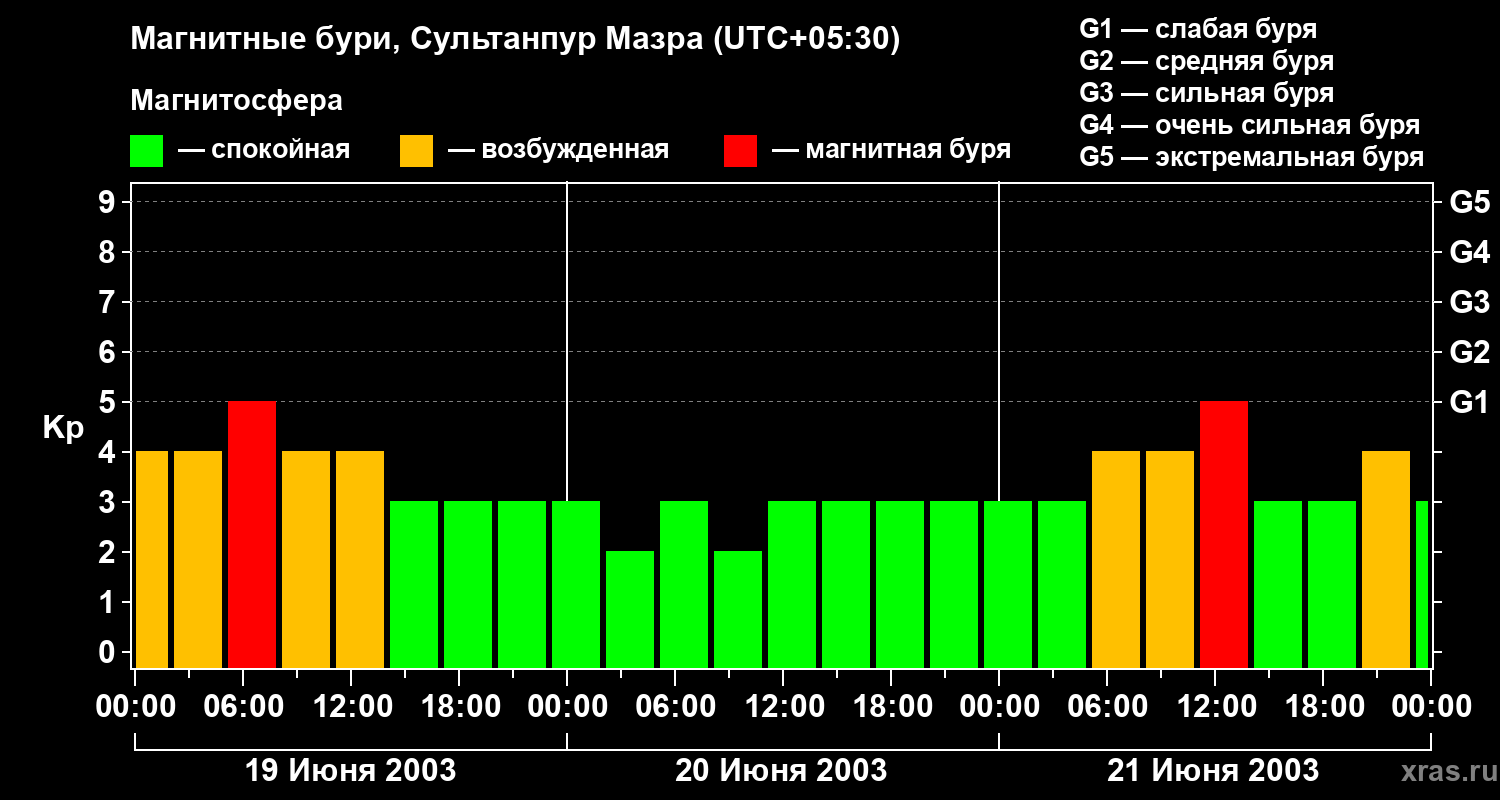Click the 'G1' right axis label
The image size is (1500, 800).
pos(1469,403)
